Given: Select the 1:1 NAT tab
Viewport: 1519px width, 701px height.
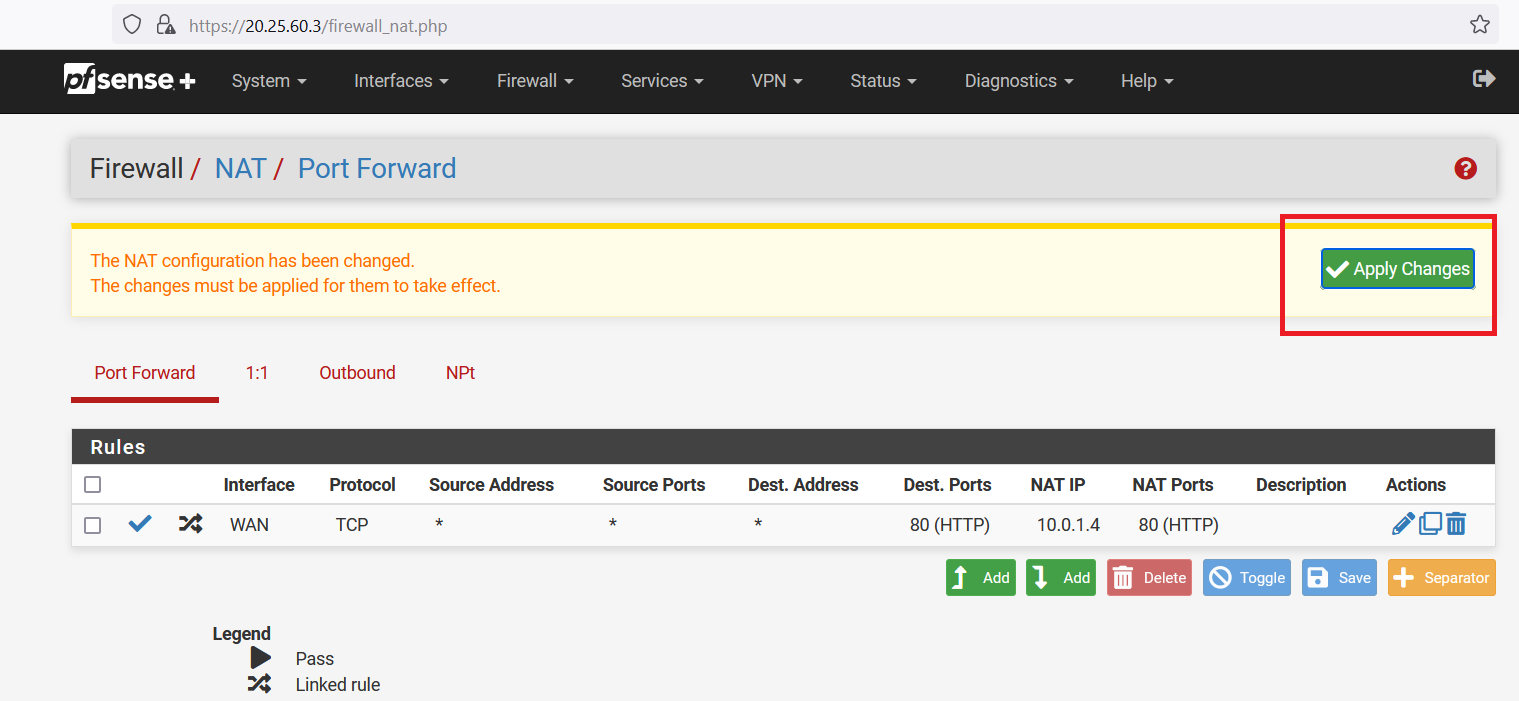Looking at the screenshot, I should 257,373.
